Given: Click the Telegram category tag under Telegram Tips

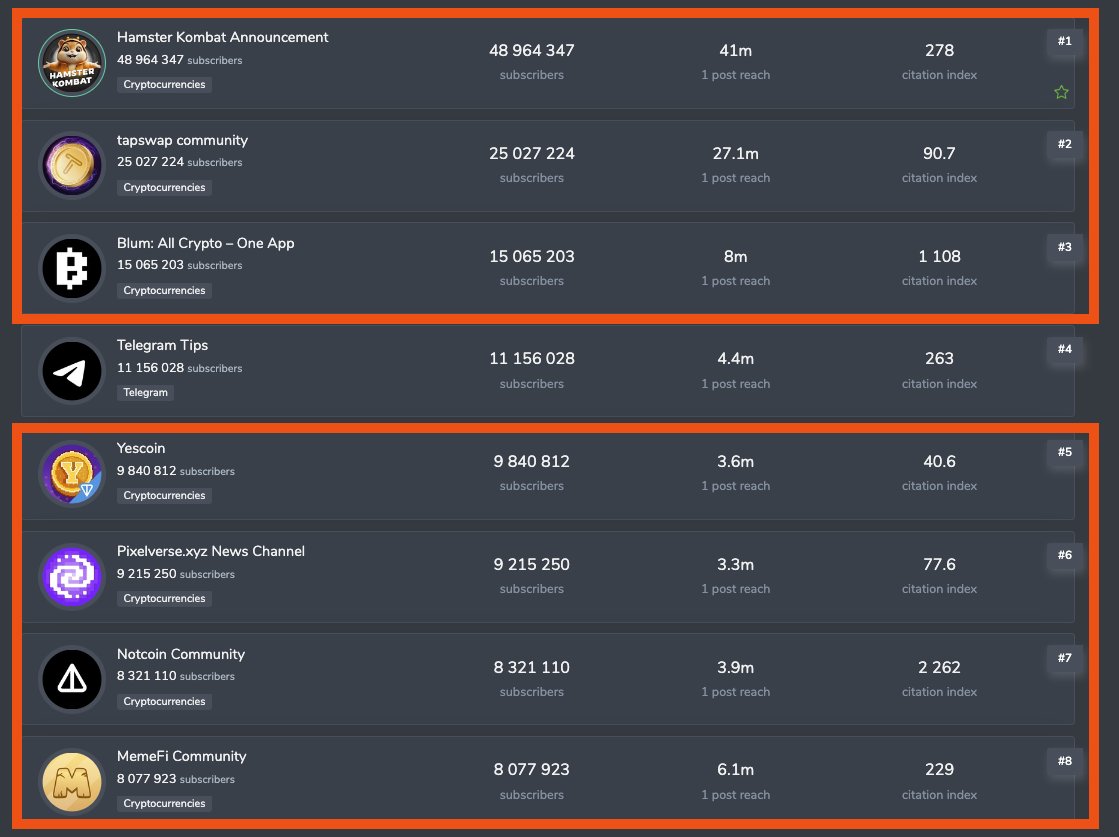Looking at the screenshot, I should click(x=145, y=393).
